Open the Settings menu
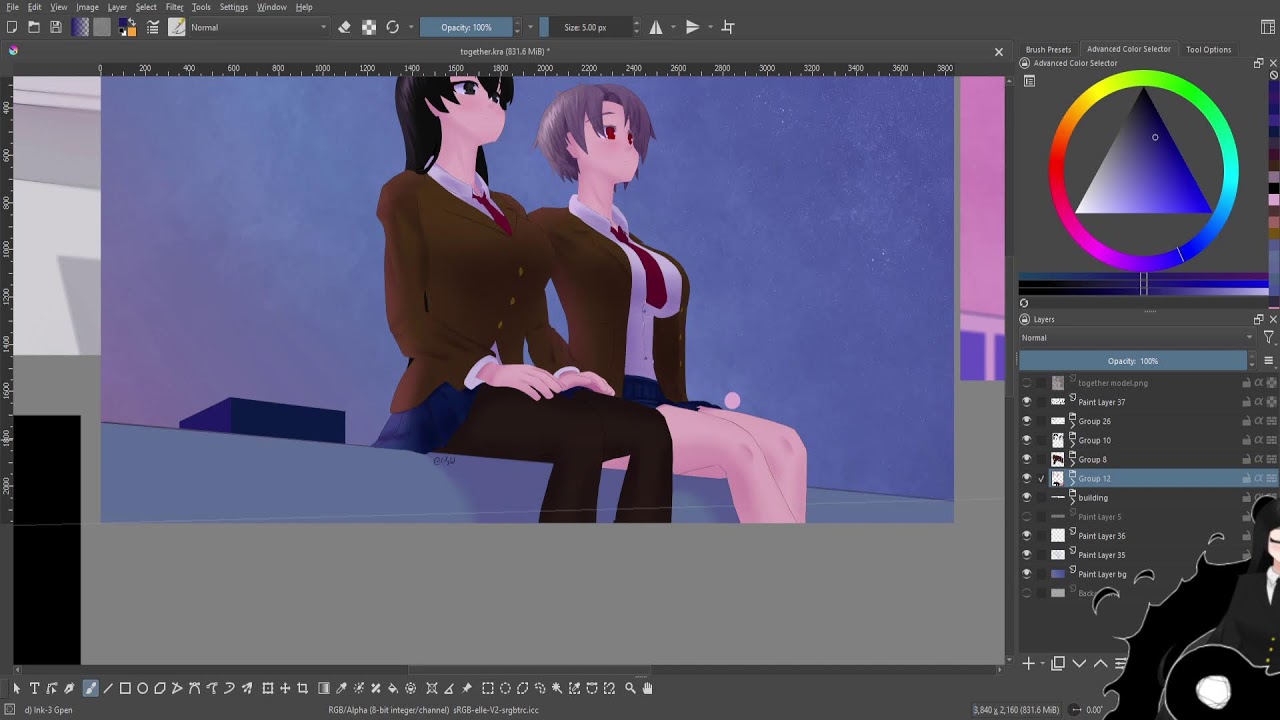1280x720 pixels. [x=234, y=7]
